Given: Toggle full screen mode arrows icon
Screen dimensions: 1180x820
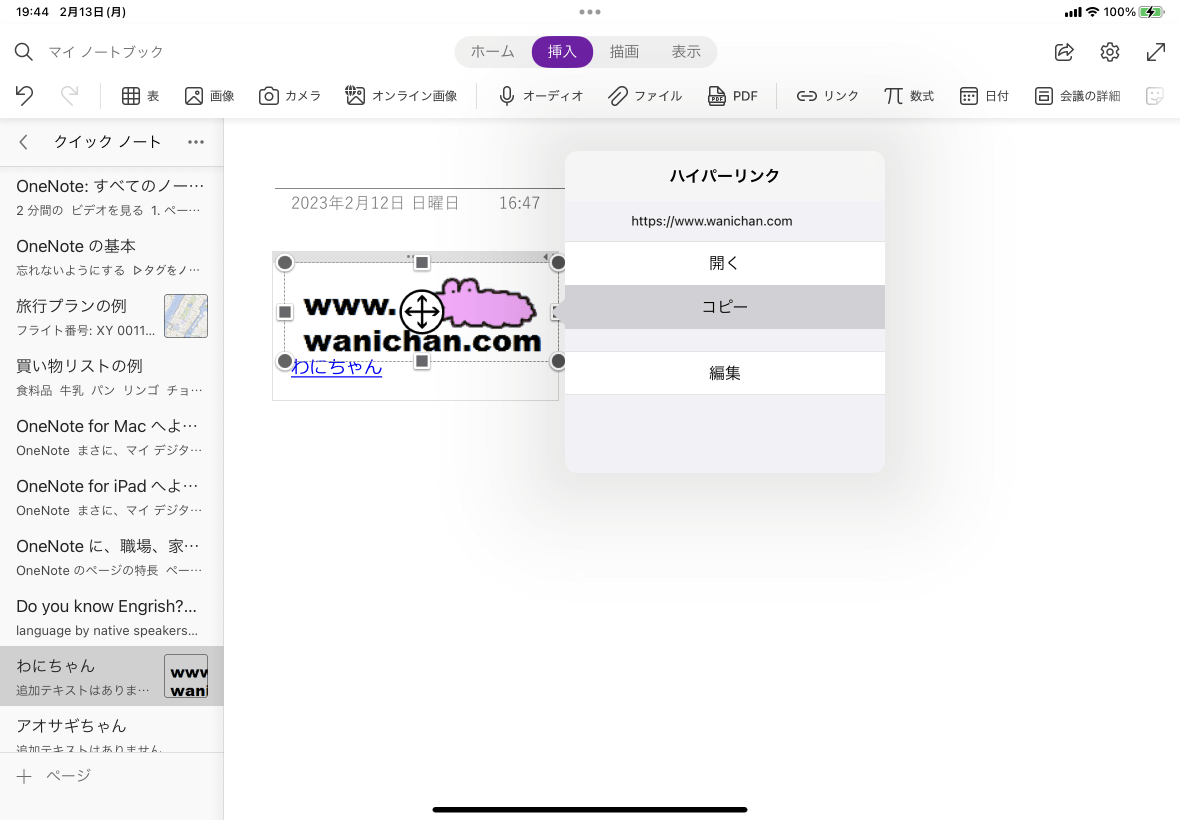Looking at the screenshot, I should click(x=1155, y=52).
